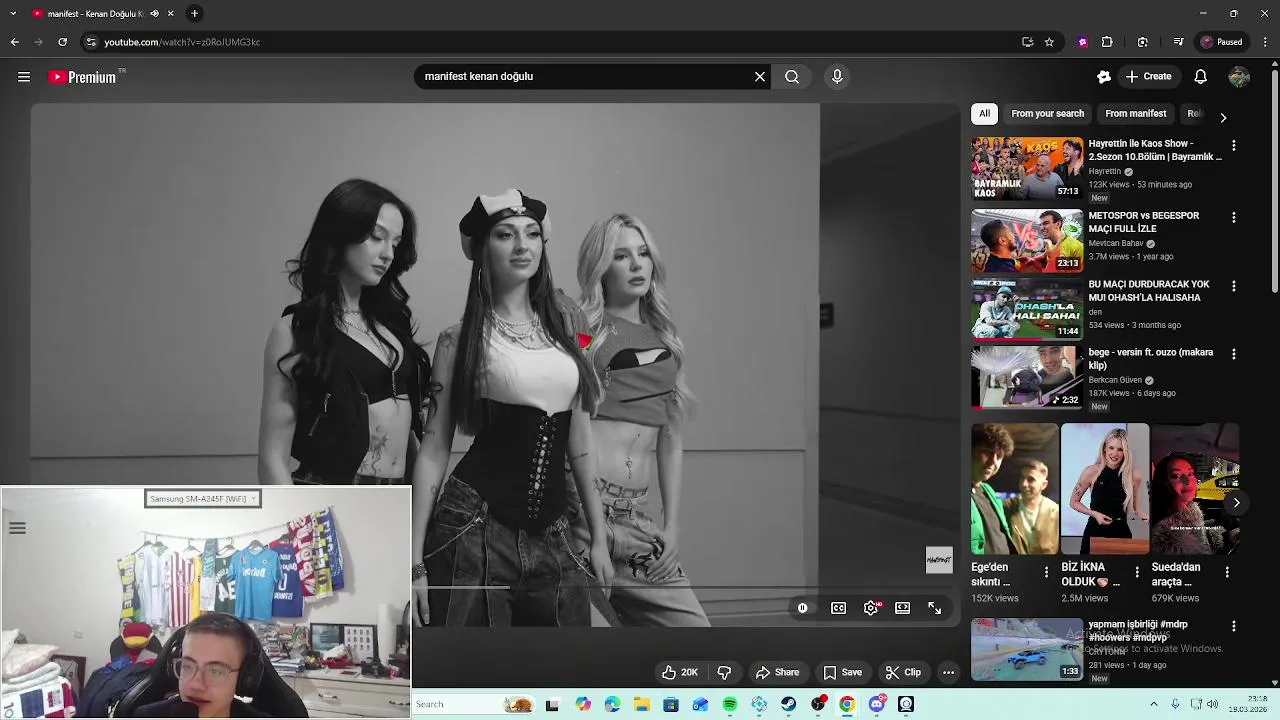Open METOSPOR vs BEGESPOR video title
Screen dimensions: 1280x720
[1143, 222]
